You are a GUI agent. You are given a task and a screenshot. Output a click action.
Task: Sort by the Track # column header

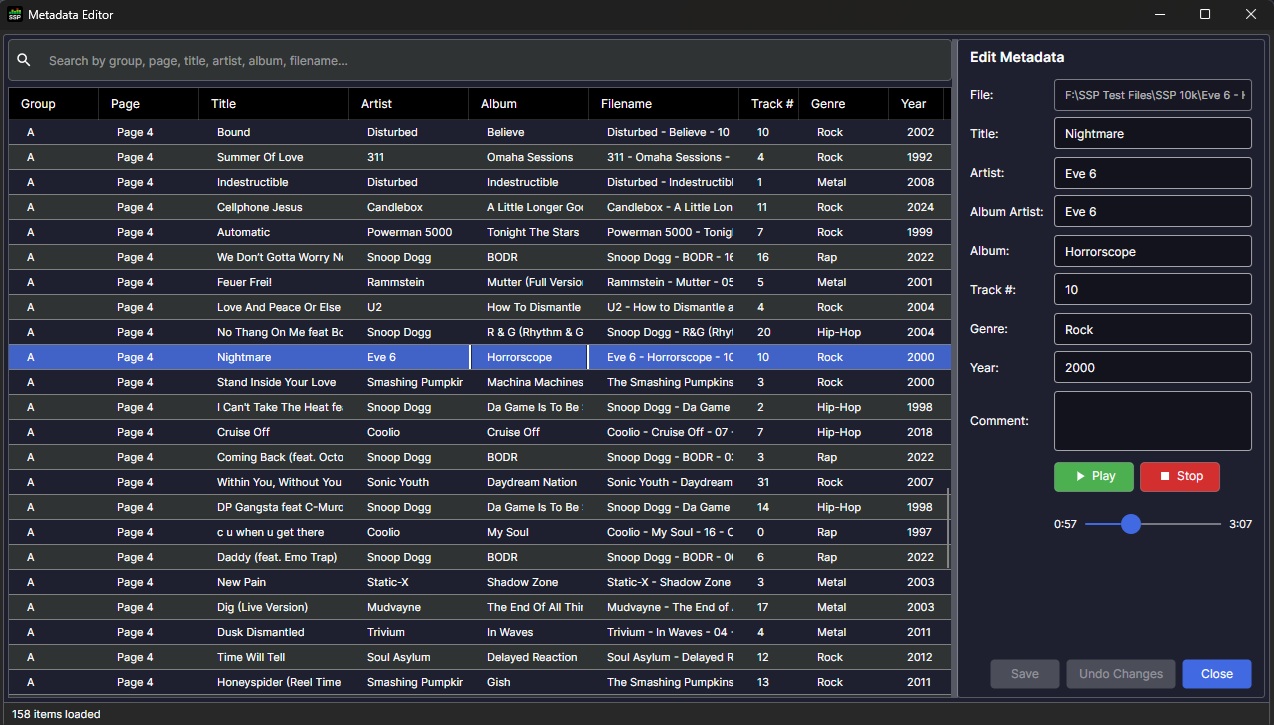point(769,103)
